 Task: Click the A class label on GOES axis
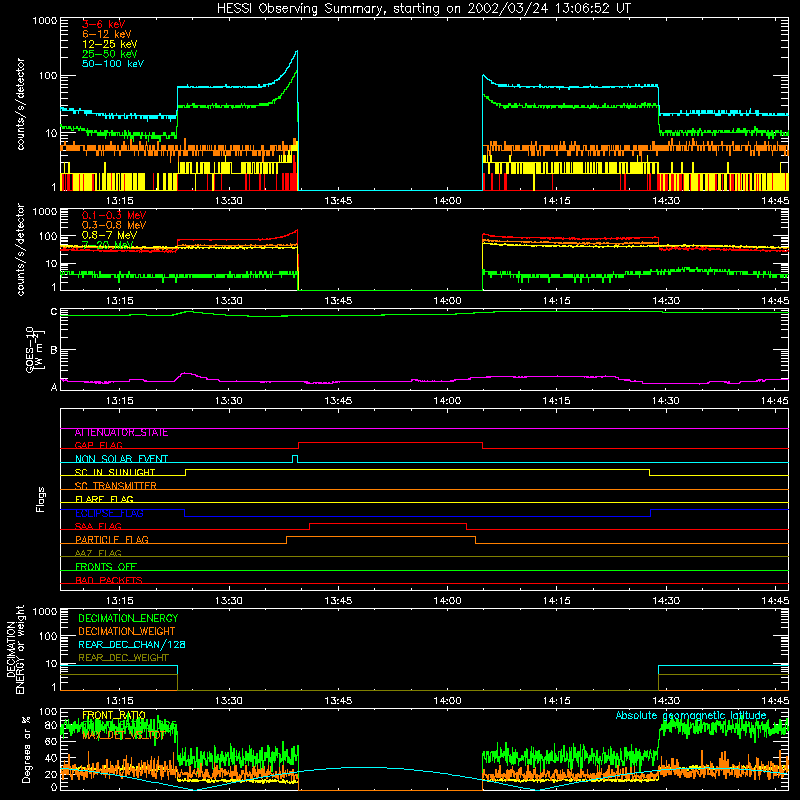(x=54, y=387)
